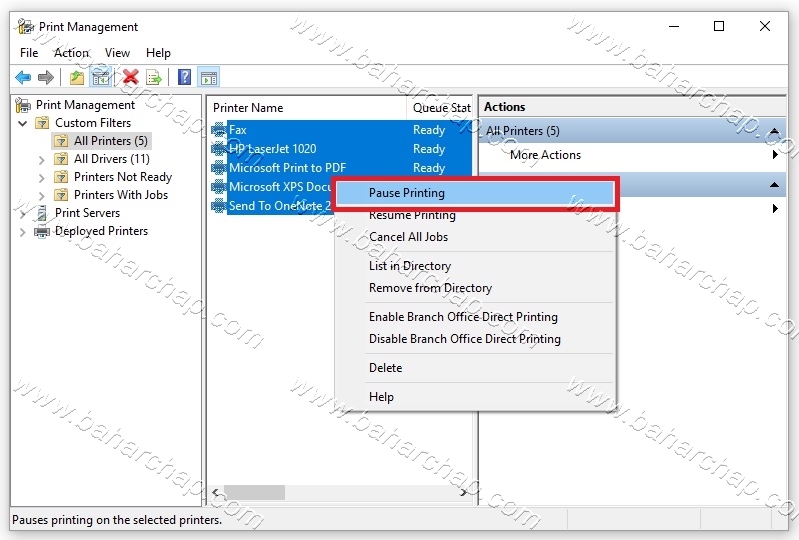799x540 pixels.
Task: Select the Printers Not Ready label
Action: (x=123, y=177)
